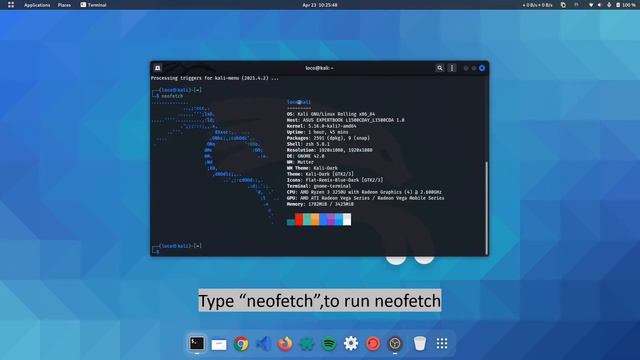
Task: Click the Host: ASUS EXPERTBOOK line
Action: (345, 120)
